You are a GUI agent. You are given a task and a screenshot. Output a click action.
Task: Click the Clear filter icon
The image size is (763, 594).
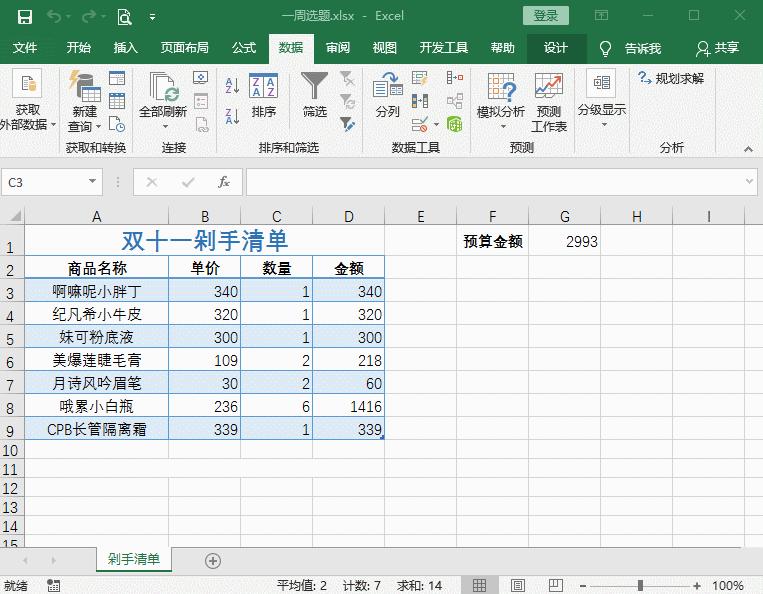click(x=347, y=78)
